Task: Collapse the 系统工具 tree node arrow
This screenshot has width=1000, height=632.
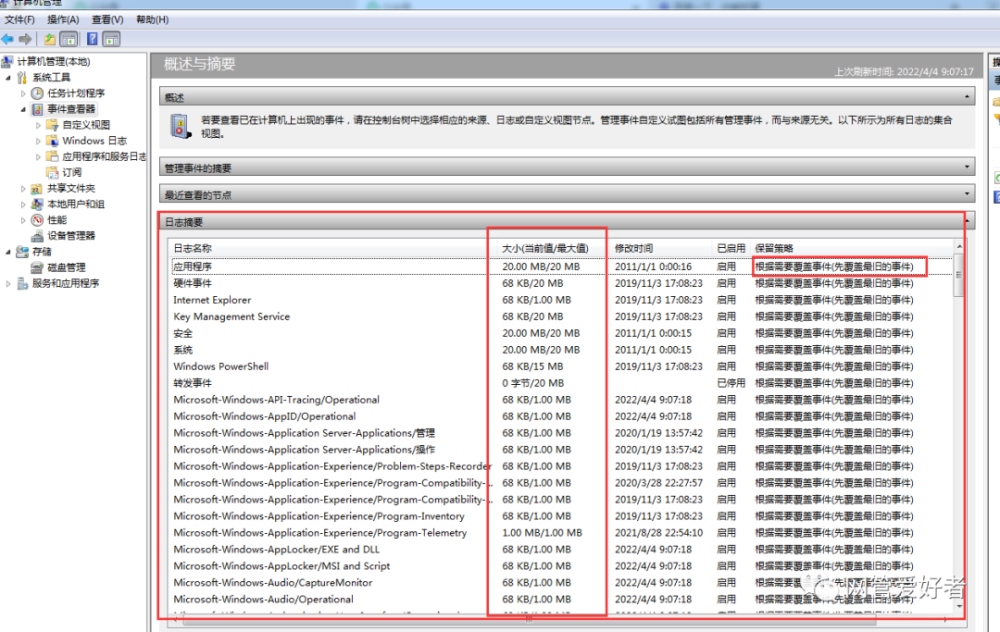Action: pos(8,78)
